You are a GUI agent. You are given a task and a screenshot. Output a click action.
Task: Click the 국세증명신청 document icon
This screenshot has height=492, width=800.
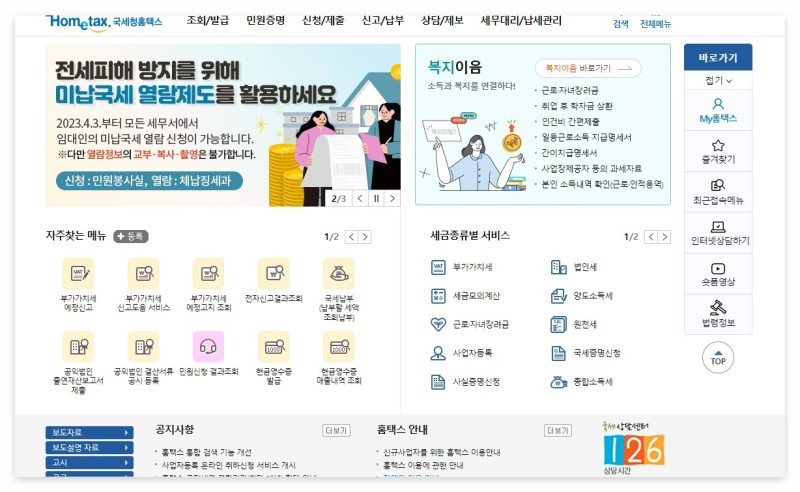pyautogui.click(x=559, y=353)
